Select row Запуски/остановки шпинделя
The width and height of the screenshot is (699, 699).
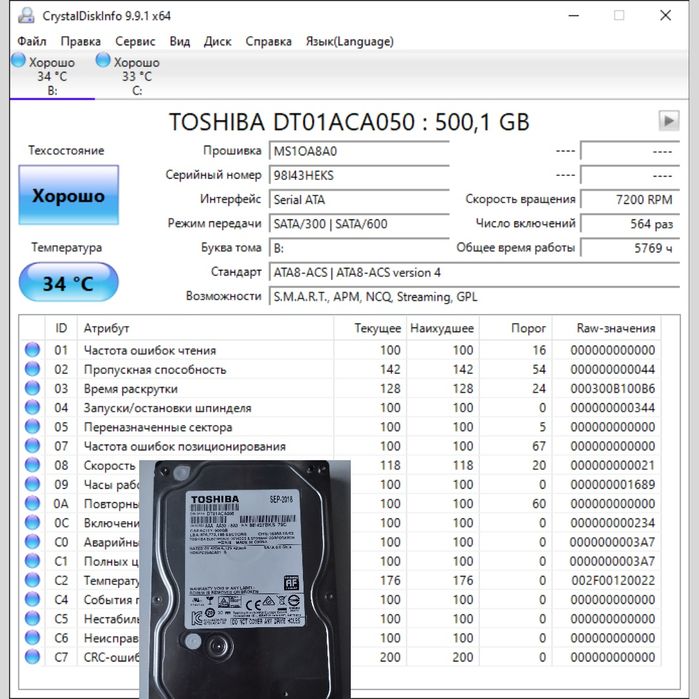coord(340,407)
